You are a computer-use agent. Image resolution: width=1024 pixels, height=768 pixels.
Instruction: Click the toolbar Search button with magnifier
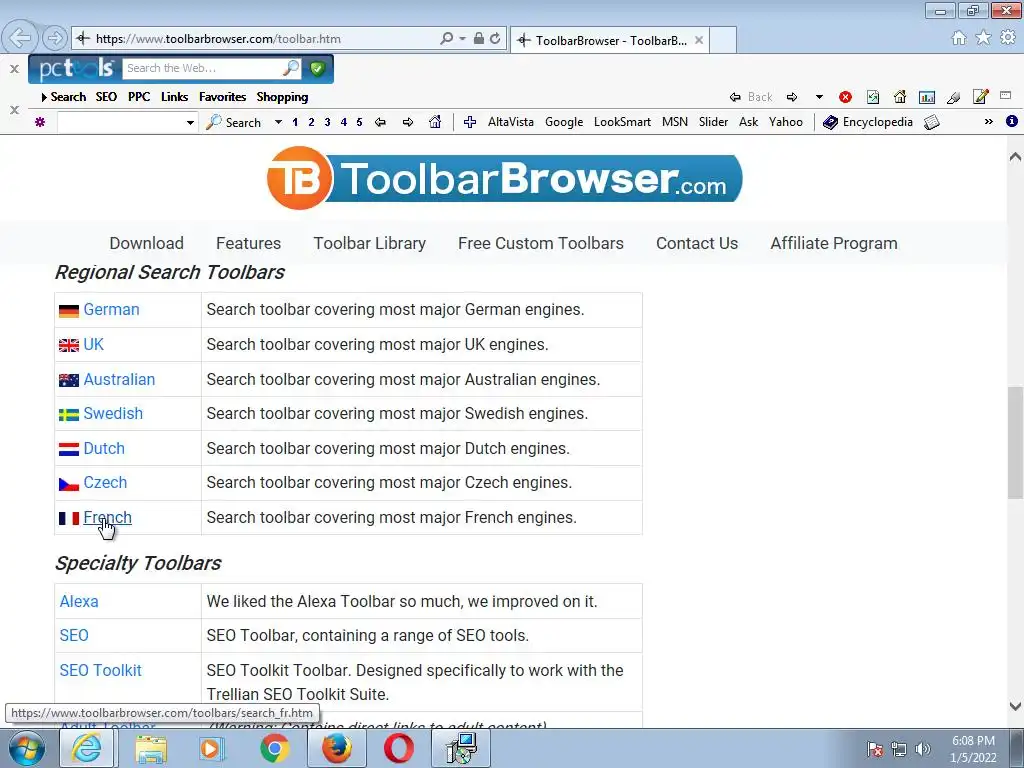coord(234,122)
